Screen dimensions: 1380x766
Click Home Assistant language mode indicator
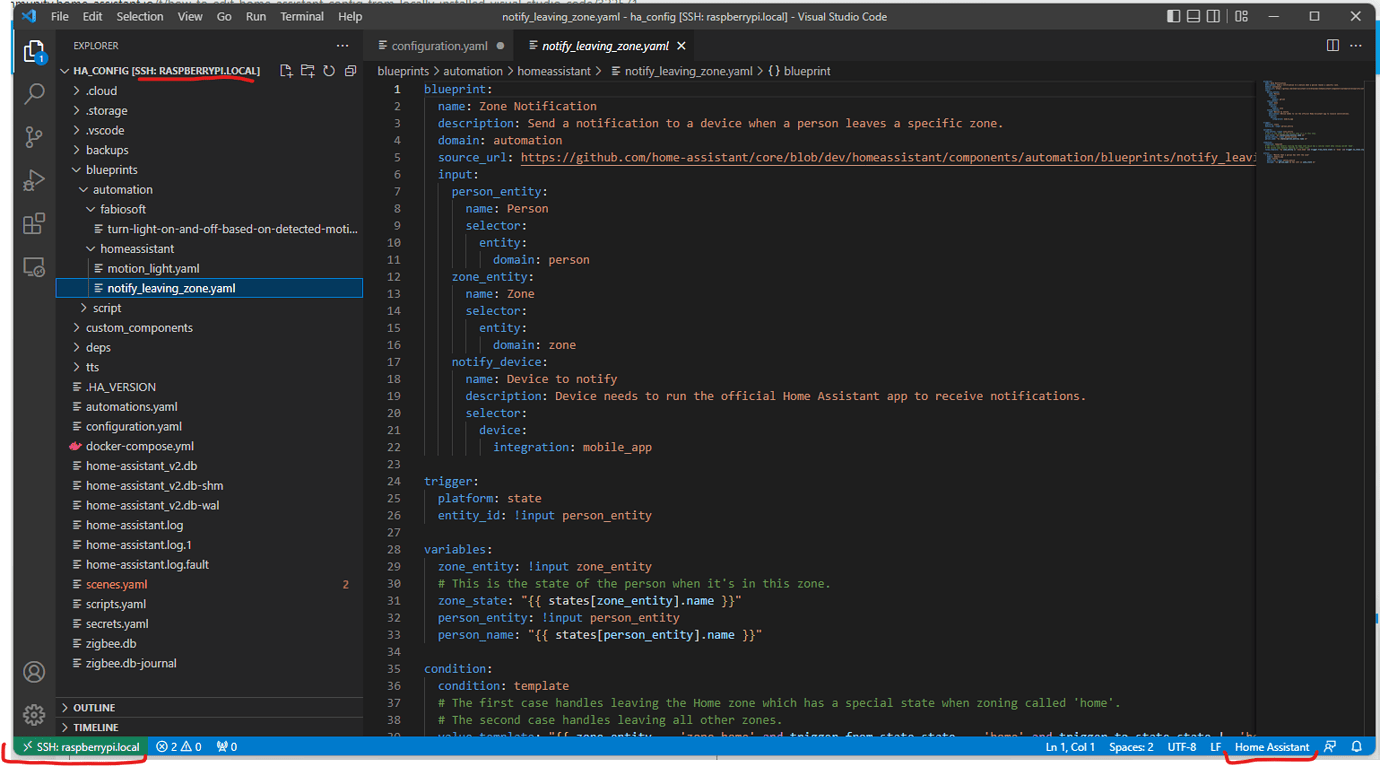1271,746
